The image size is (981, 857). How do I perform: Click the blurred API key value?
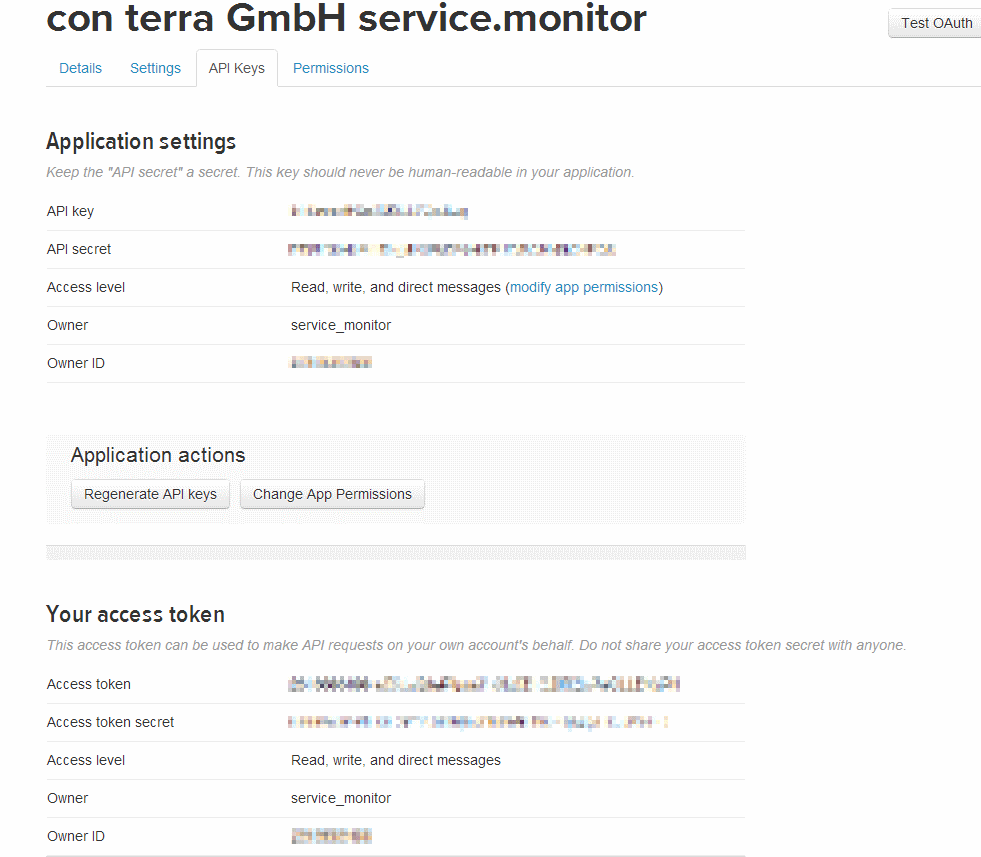tap(379, 211)
